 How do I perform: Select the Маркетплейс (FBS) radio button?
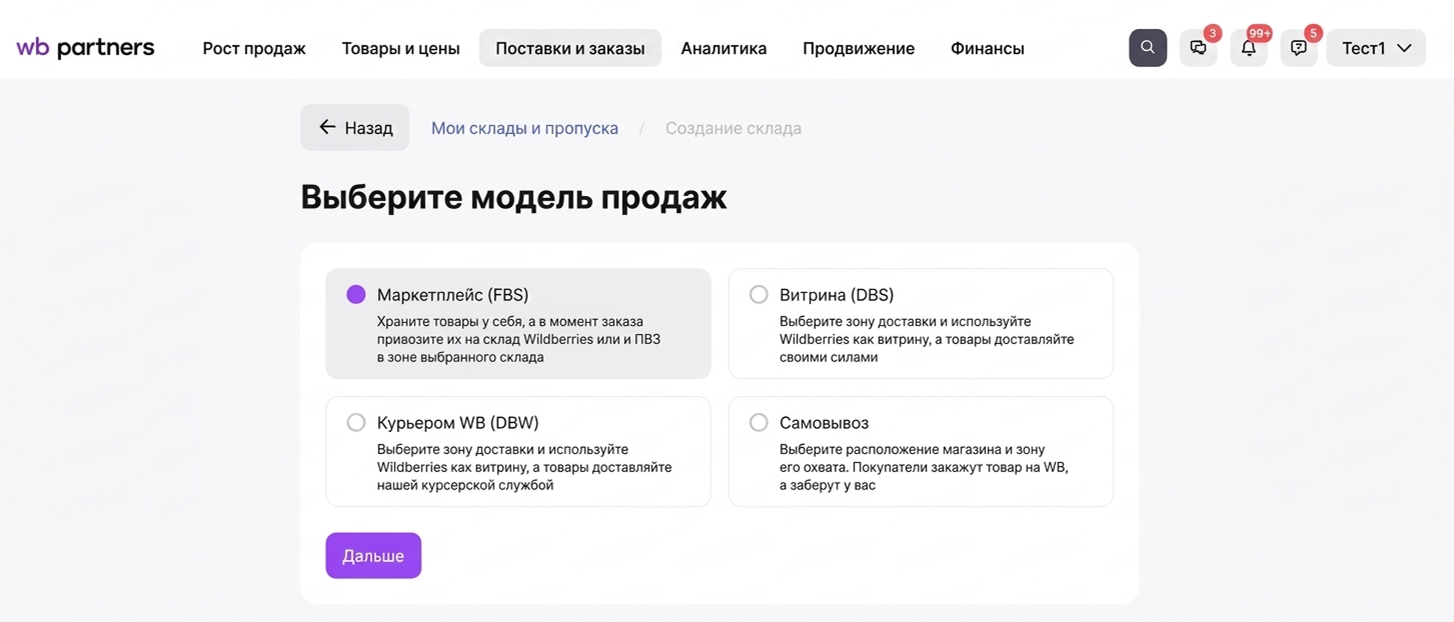pyautogui.click(x=356, y=295)
